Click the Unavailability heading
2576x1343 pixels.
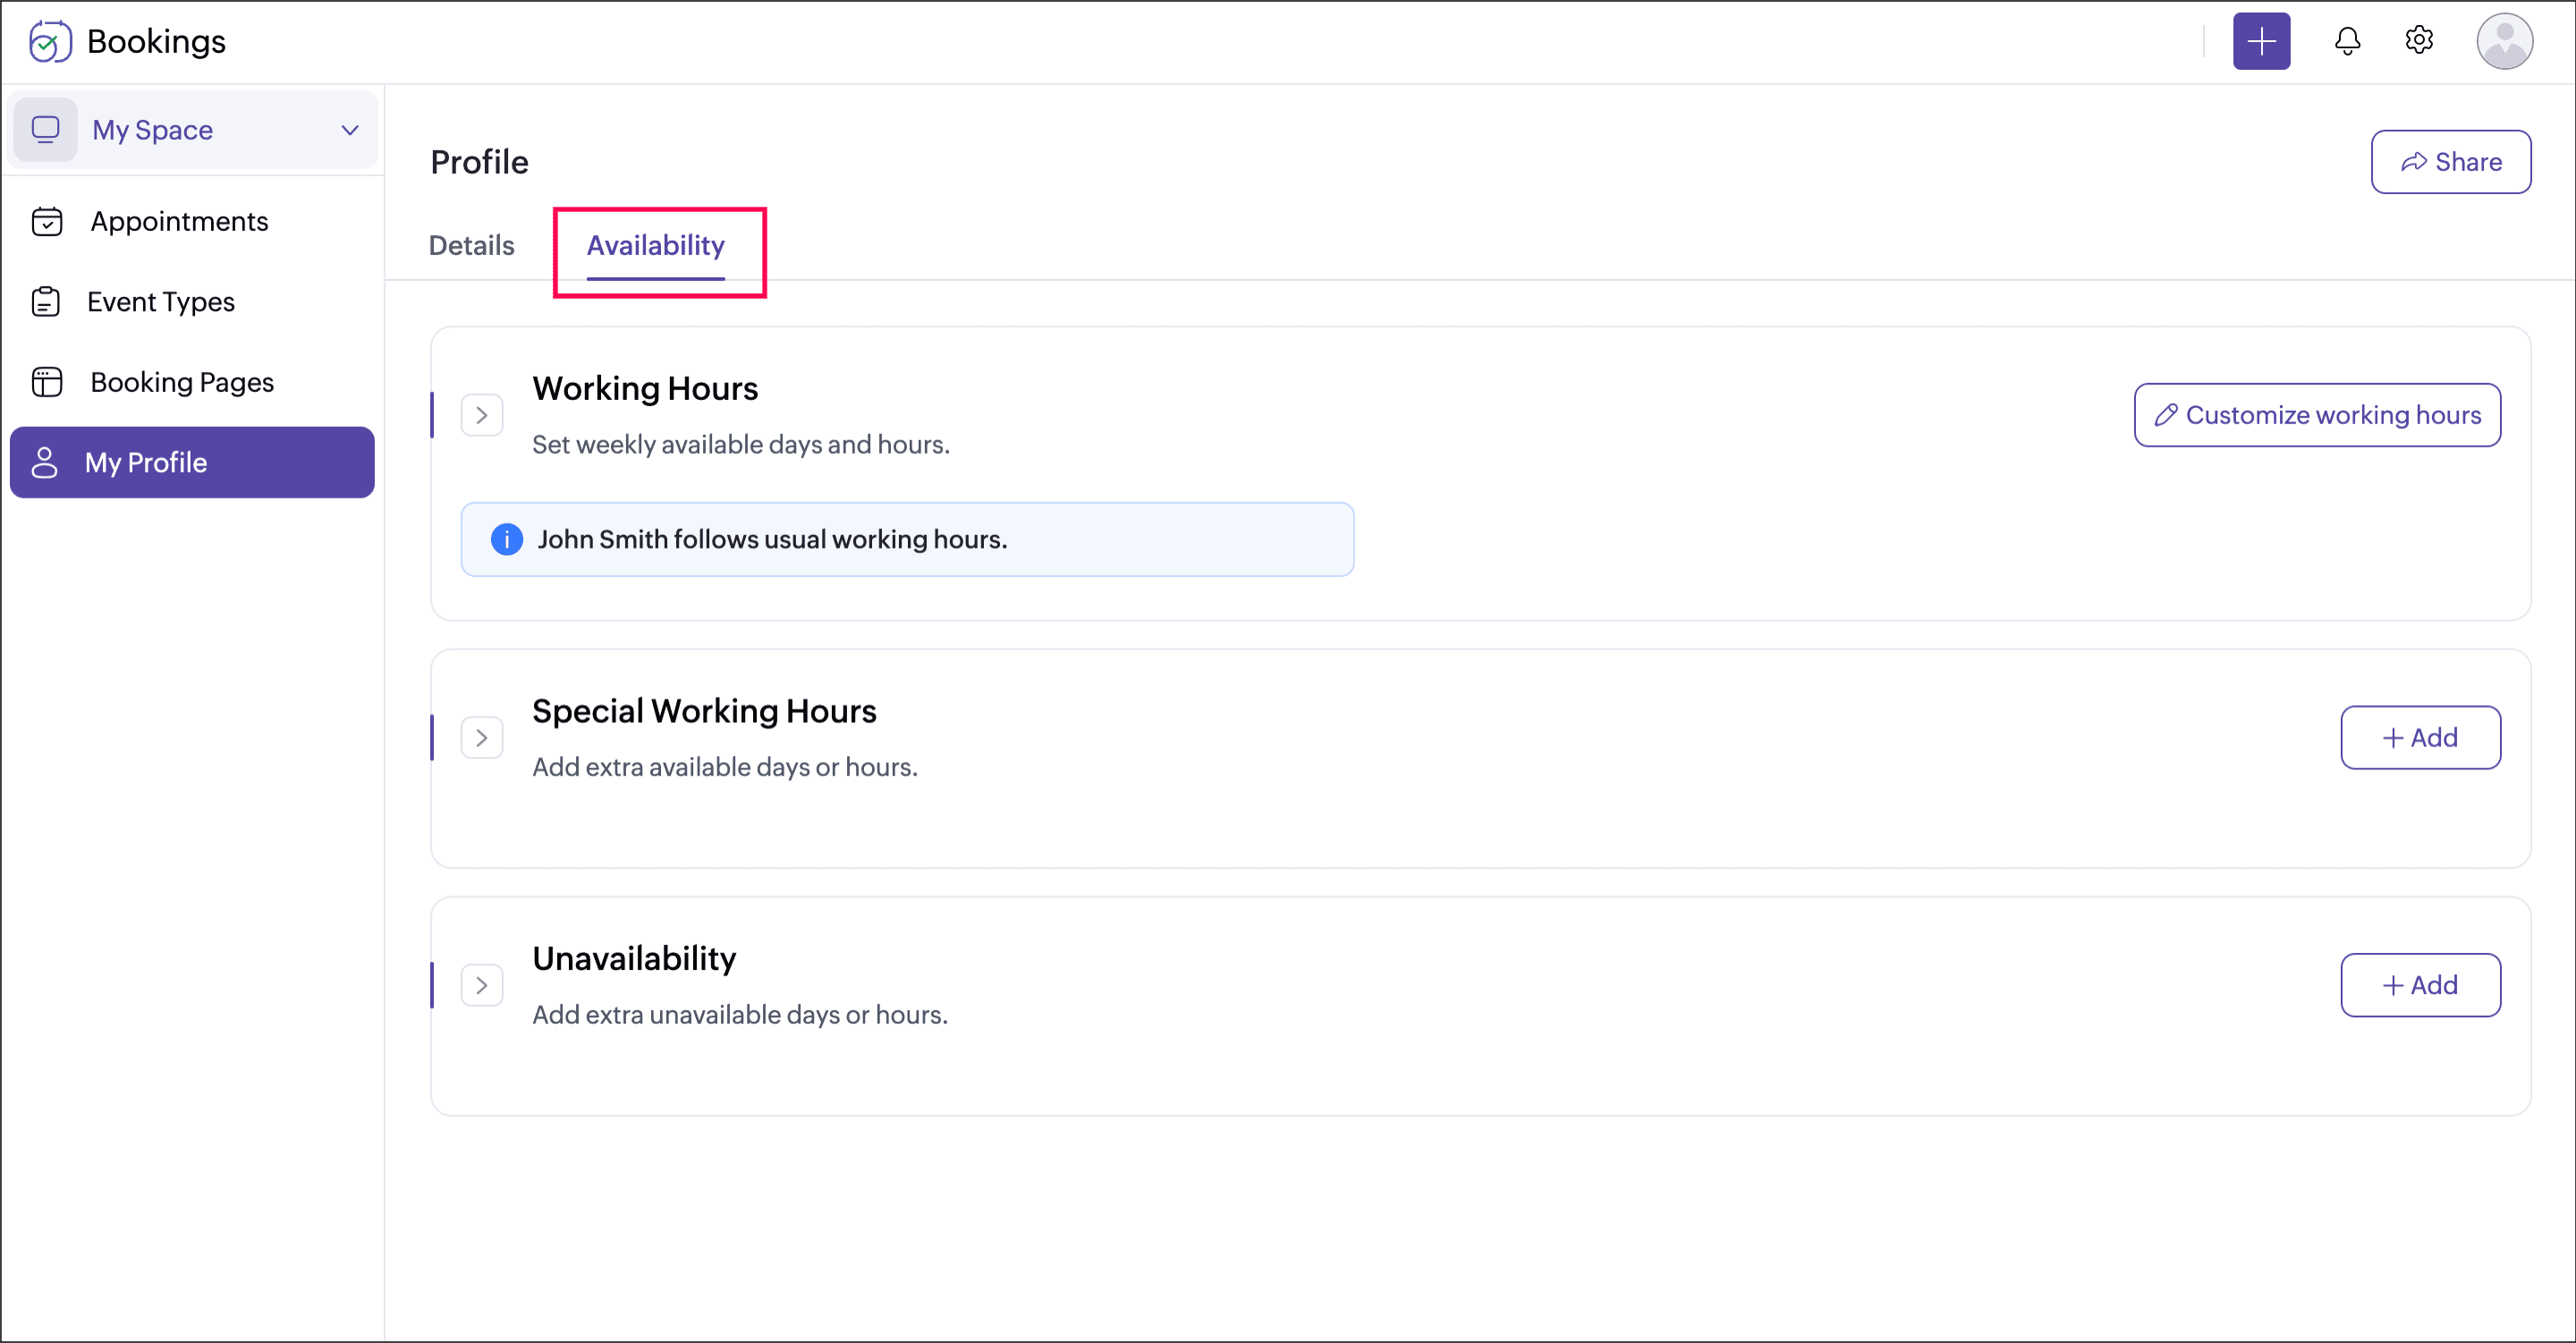click(634, 959)
